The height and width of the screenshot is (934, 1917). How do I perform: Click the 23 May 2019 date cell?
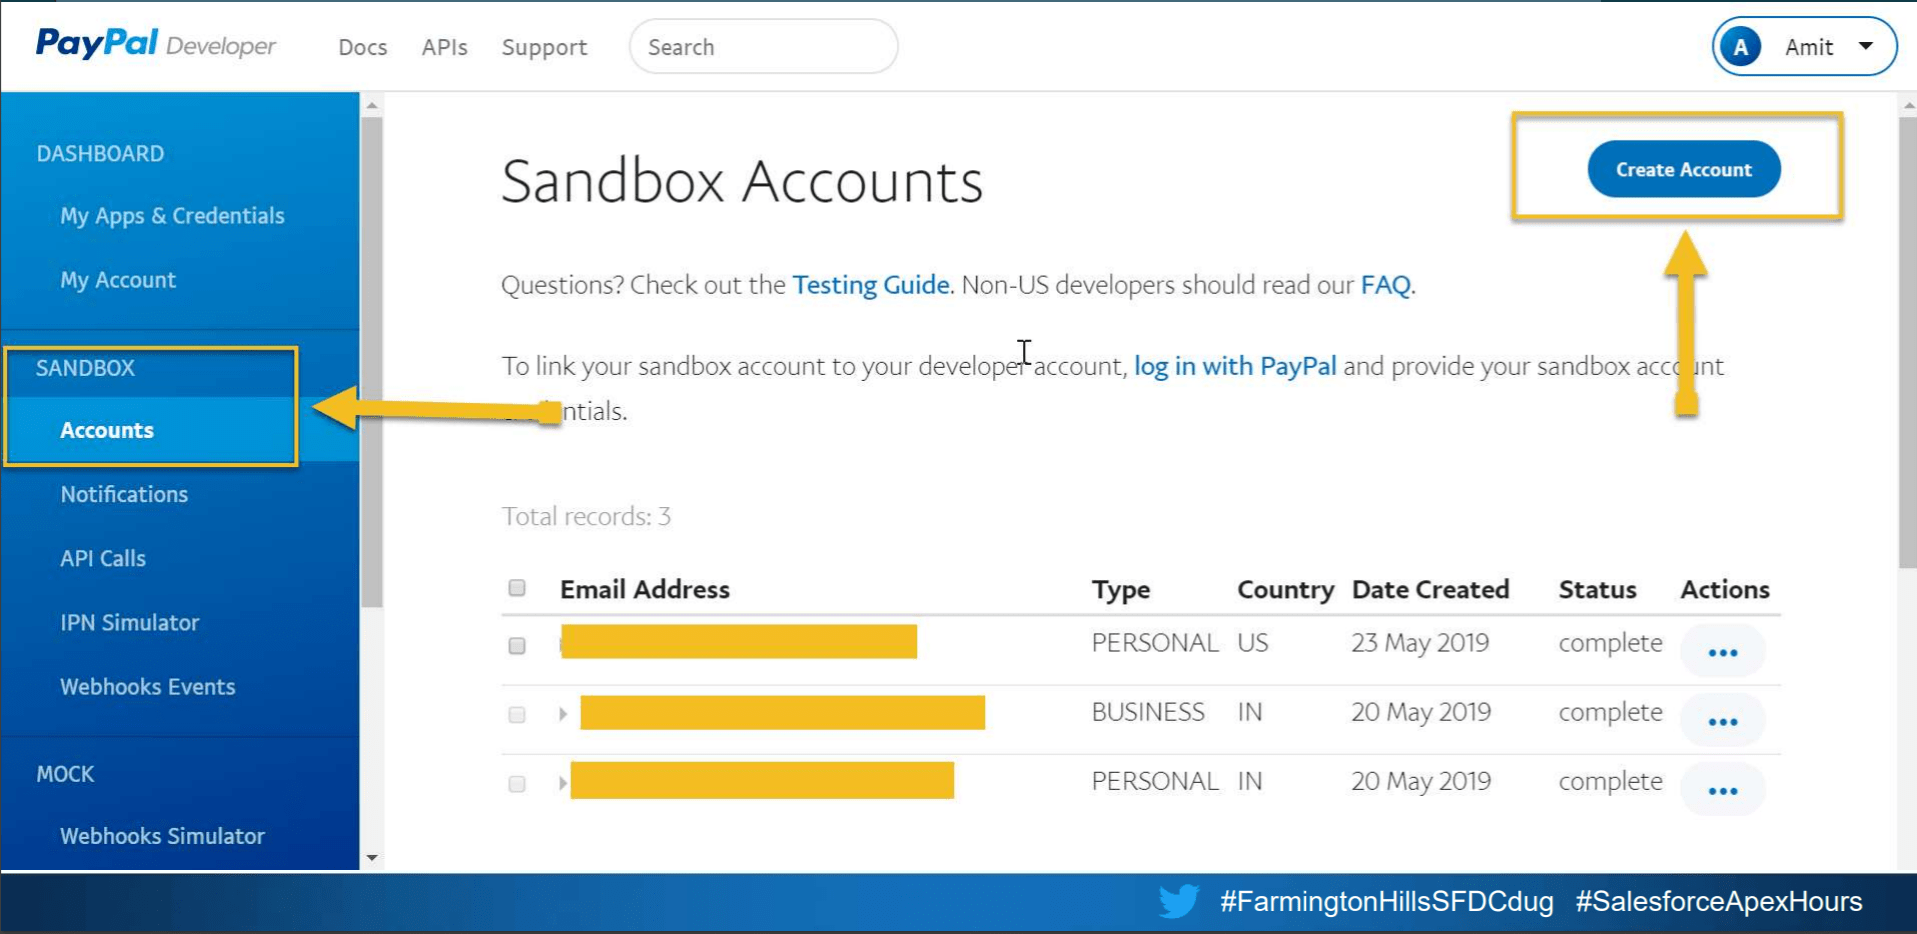tap(1420, 643)
